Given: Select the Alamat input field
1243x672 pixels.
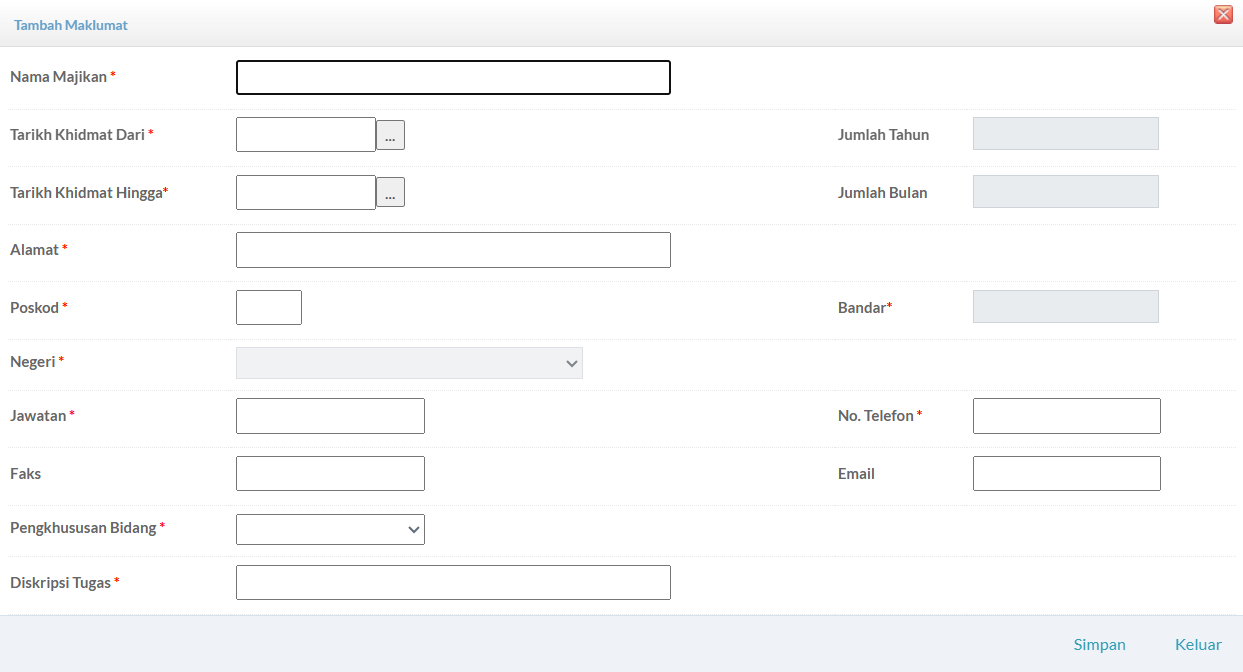Looking at the screenshot, I should [453, 250].
